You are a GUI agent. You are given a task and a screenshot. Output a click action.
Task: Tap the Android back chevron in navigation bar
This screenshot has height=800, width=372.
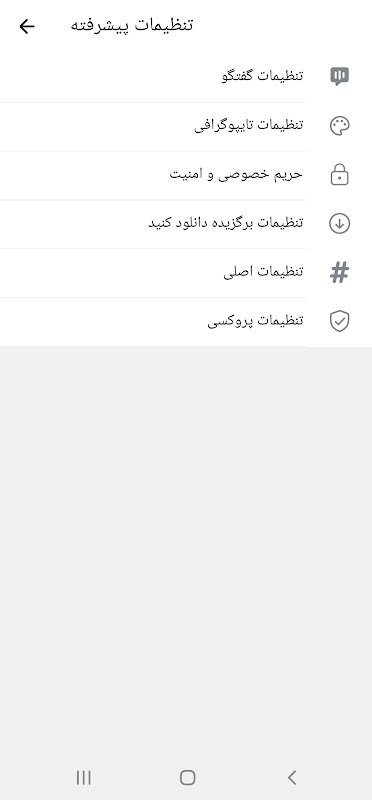tap(292, 778)
